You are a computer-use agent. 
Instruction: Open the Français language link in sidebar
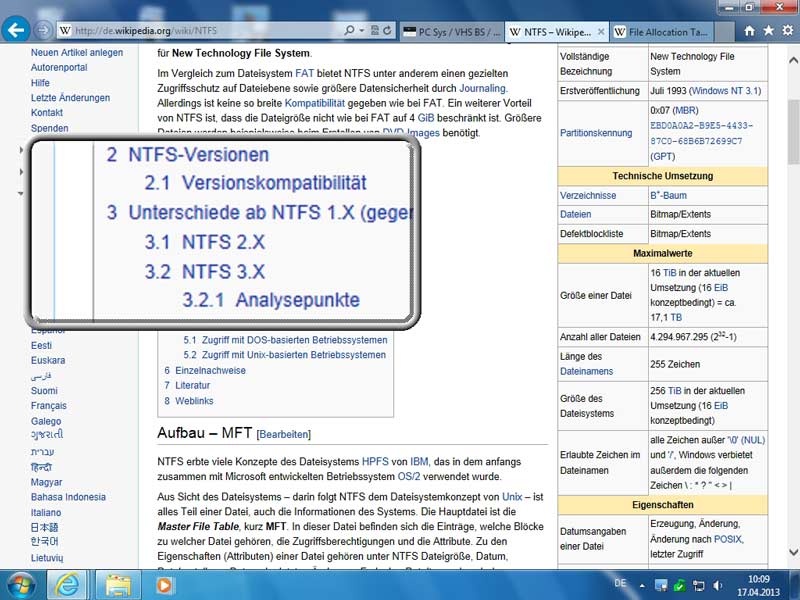point(49,406)
